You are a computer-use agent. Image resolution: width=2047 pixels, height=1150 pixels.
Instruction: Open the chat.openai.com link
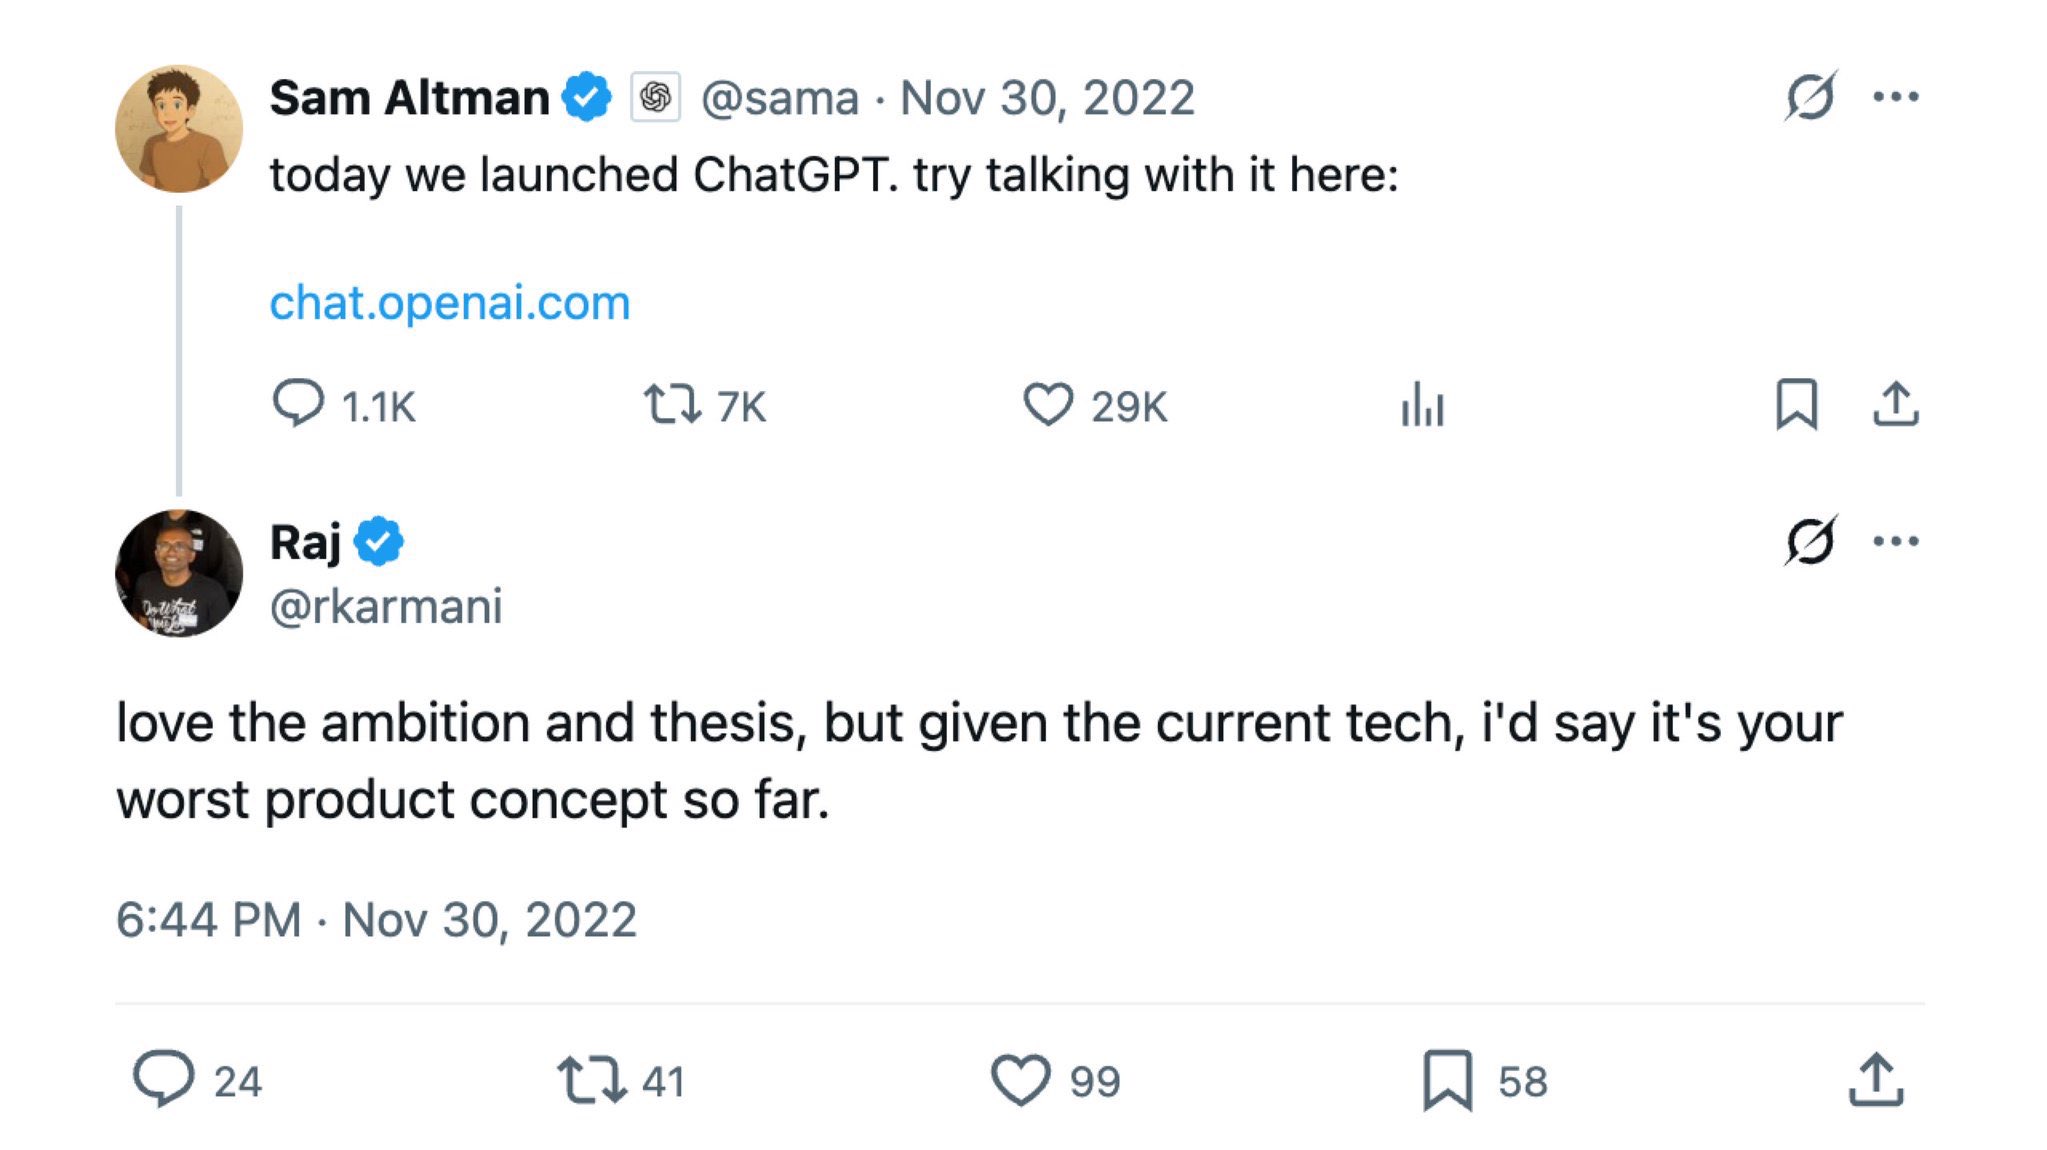(450, 302)
